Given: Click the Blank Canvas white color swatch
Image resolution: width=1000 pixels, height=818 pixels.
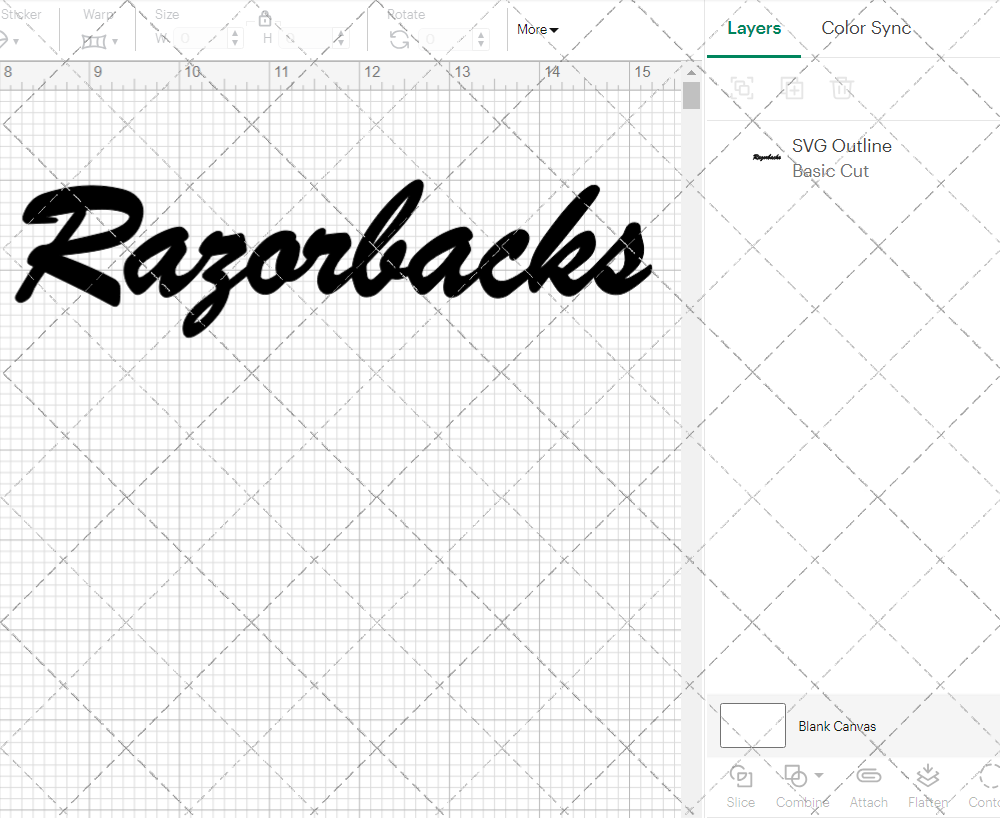Looking at the screenshot, I should tap(752, 726).
